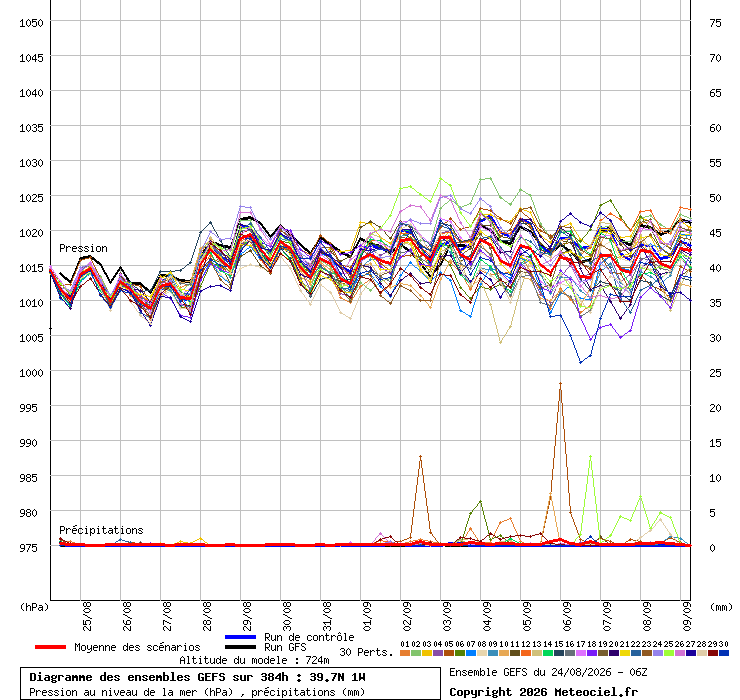Click the 'Pression' chart label
Screen dimensions: 740x700
(83, 248)
